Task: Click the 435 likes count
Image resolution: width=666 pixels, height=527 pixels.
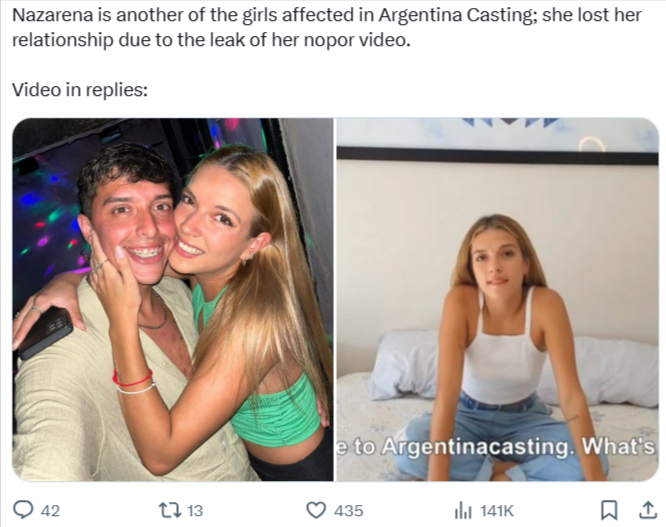Action: (348, 510)
